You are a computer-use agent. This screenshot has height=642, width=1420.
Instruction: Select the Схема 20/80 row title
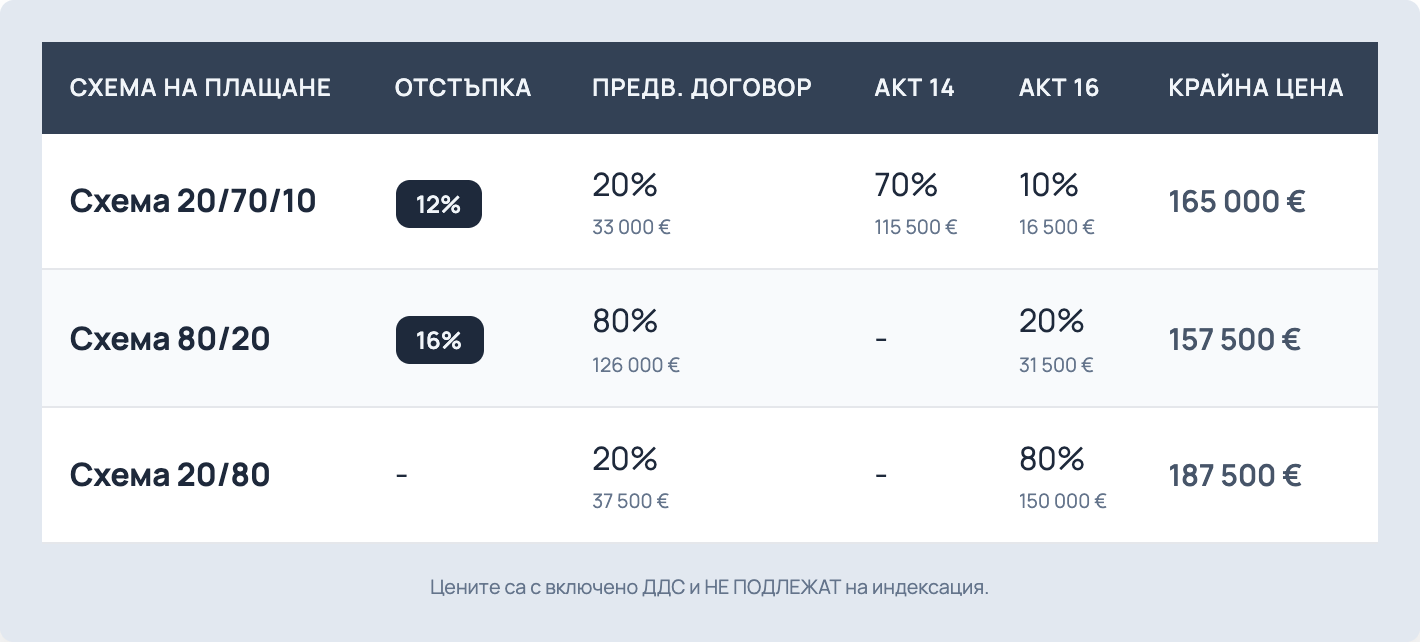click(170, 475)
